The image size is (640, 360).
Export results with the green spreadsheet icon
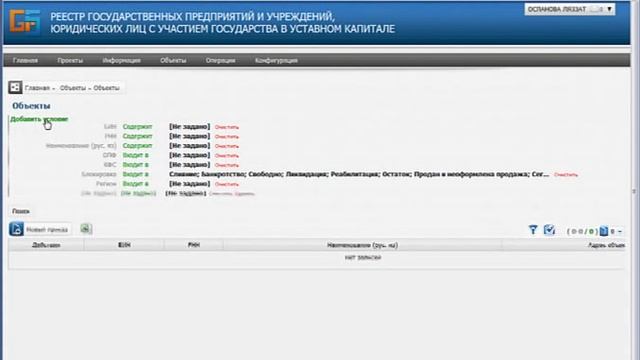[x=86, y=229]
